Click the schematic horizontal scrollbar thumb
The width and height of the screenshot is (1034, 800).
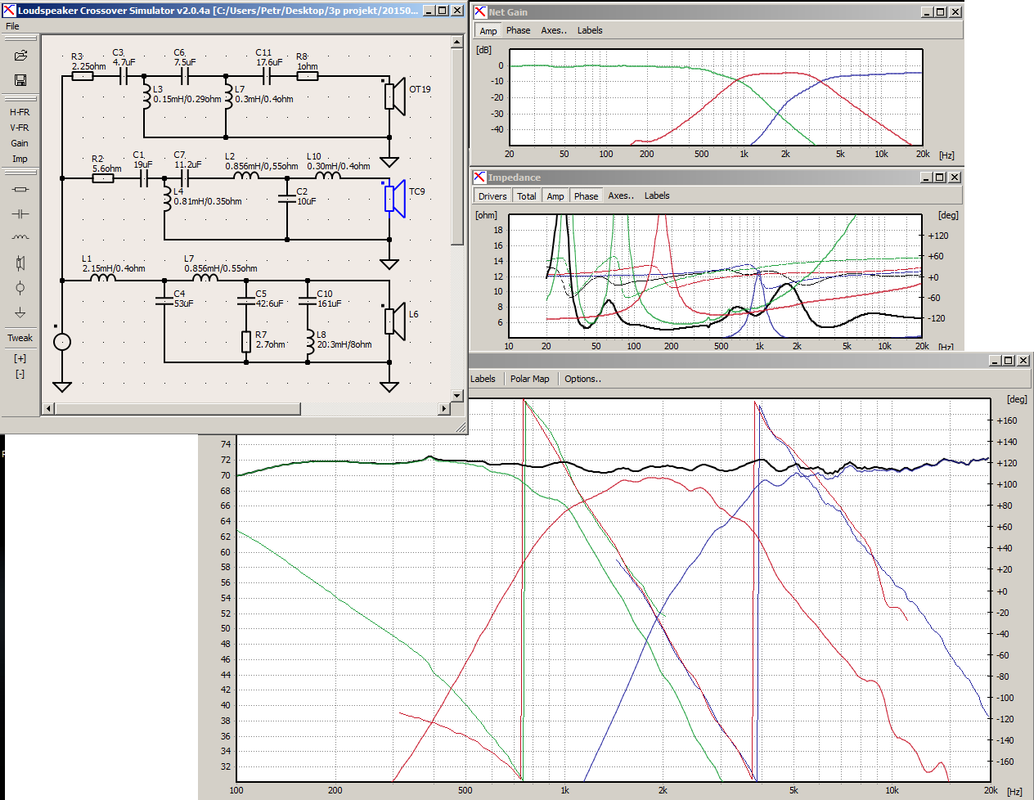tap(177, 409)
